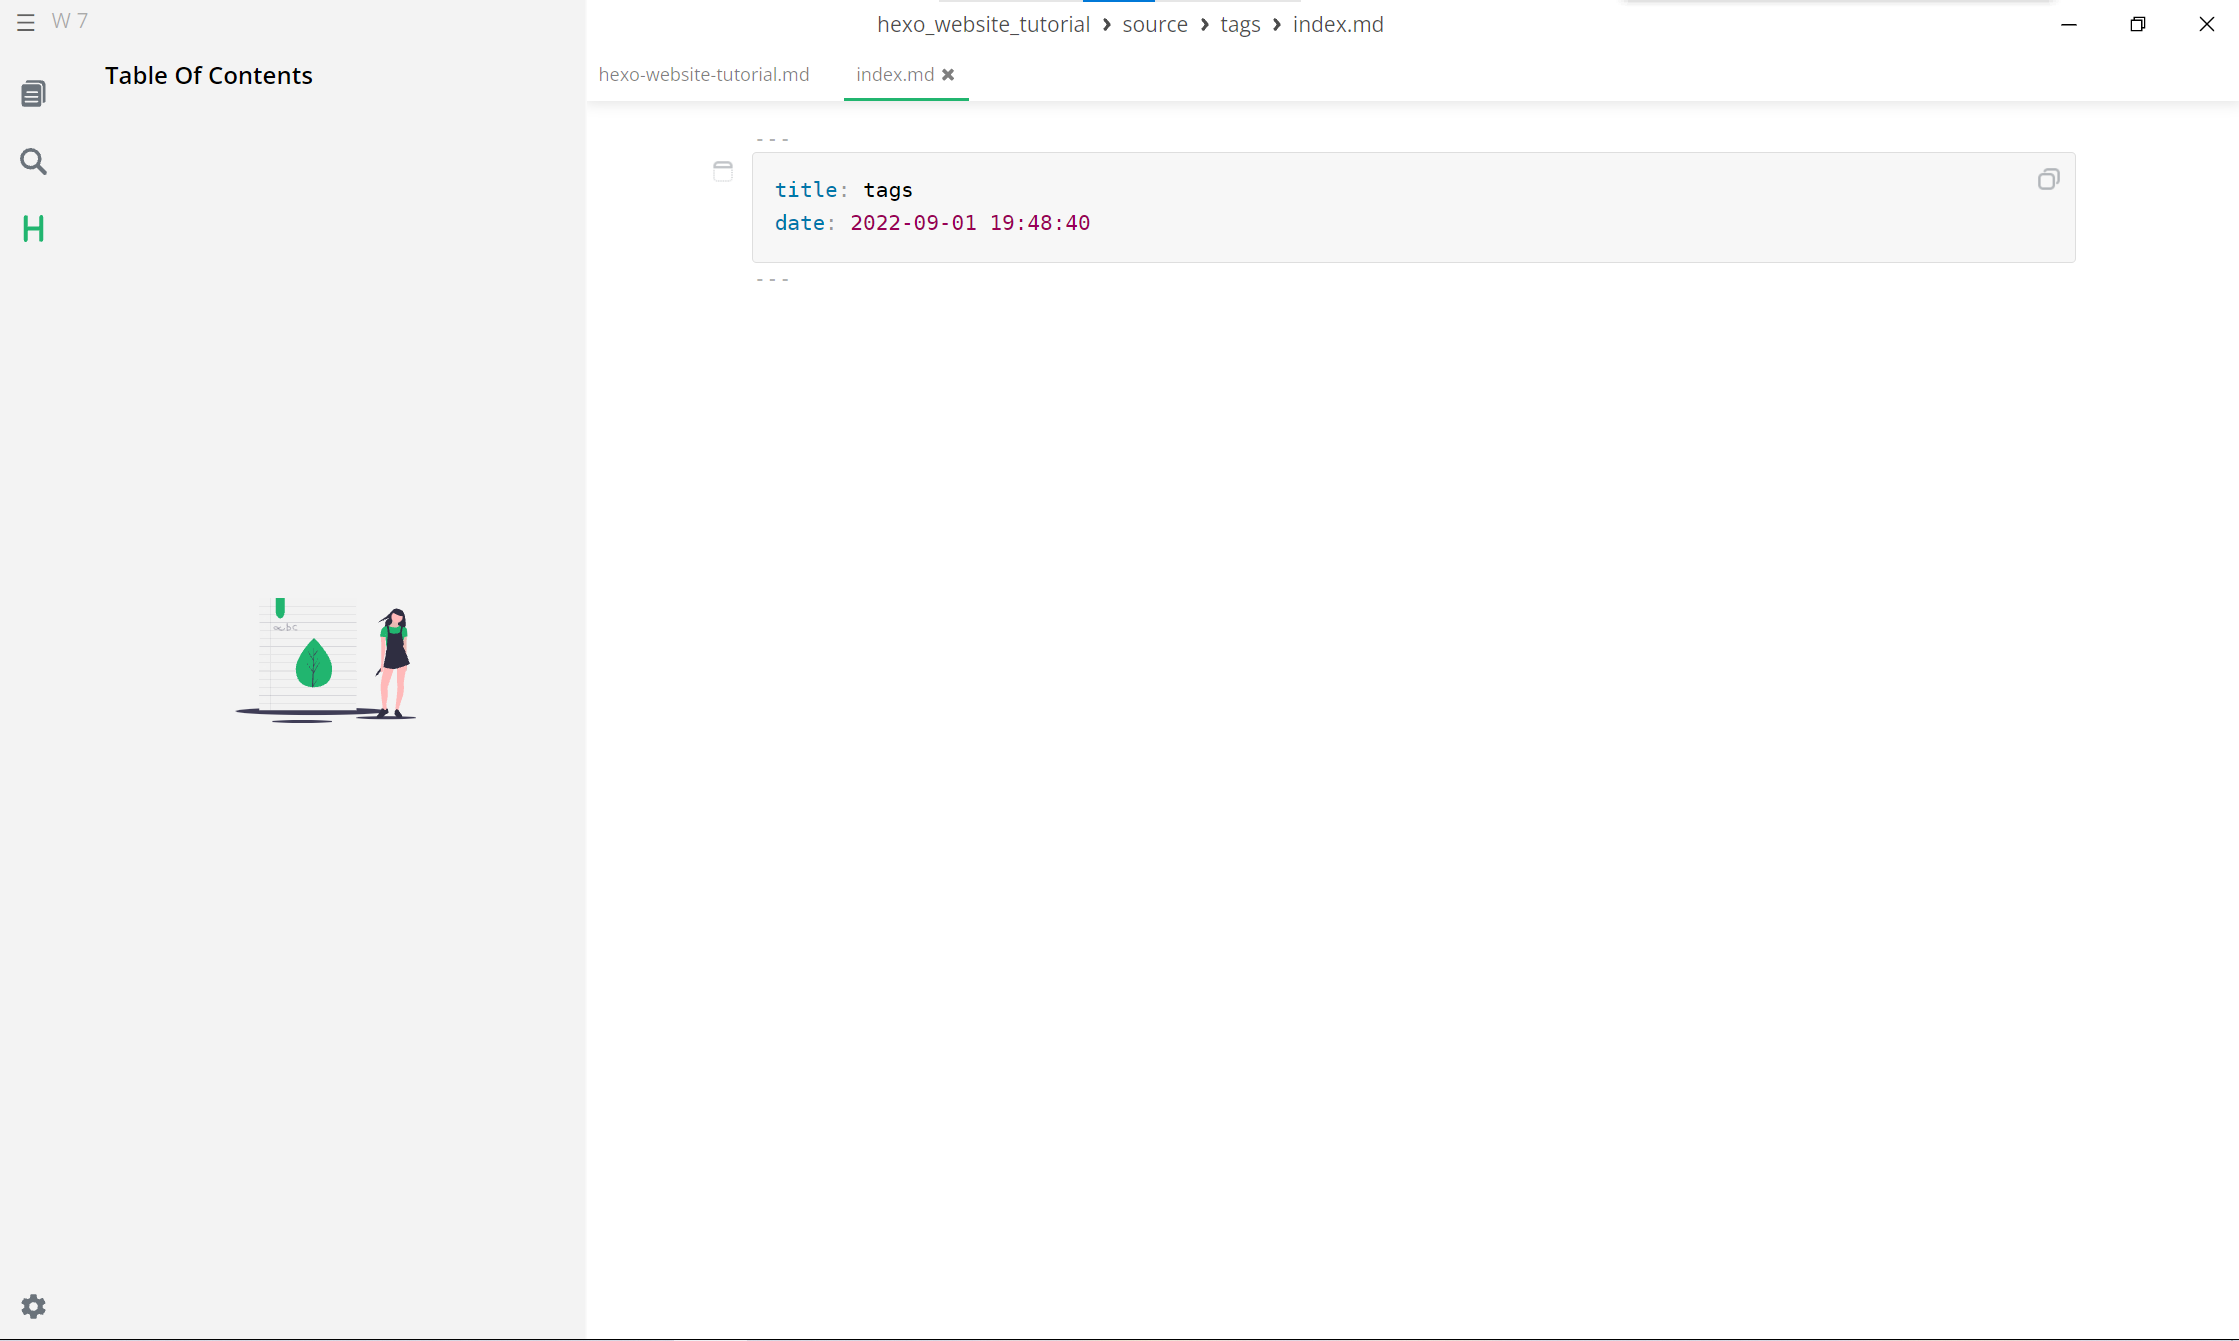Click front matter block icon
The height and width of the screenshot is (1341, 2239).
click(x=723, y=171)
